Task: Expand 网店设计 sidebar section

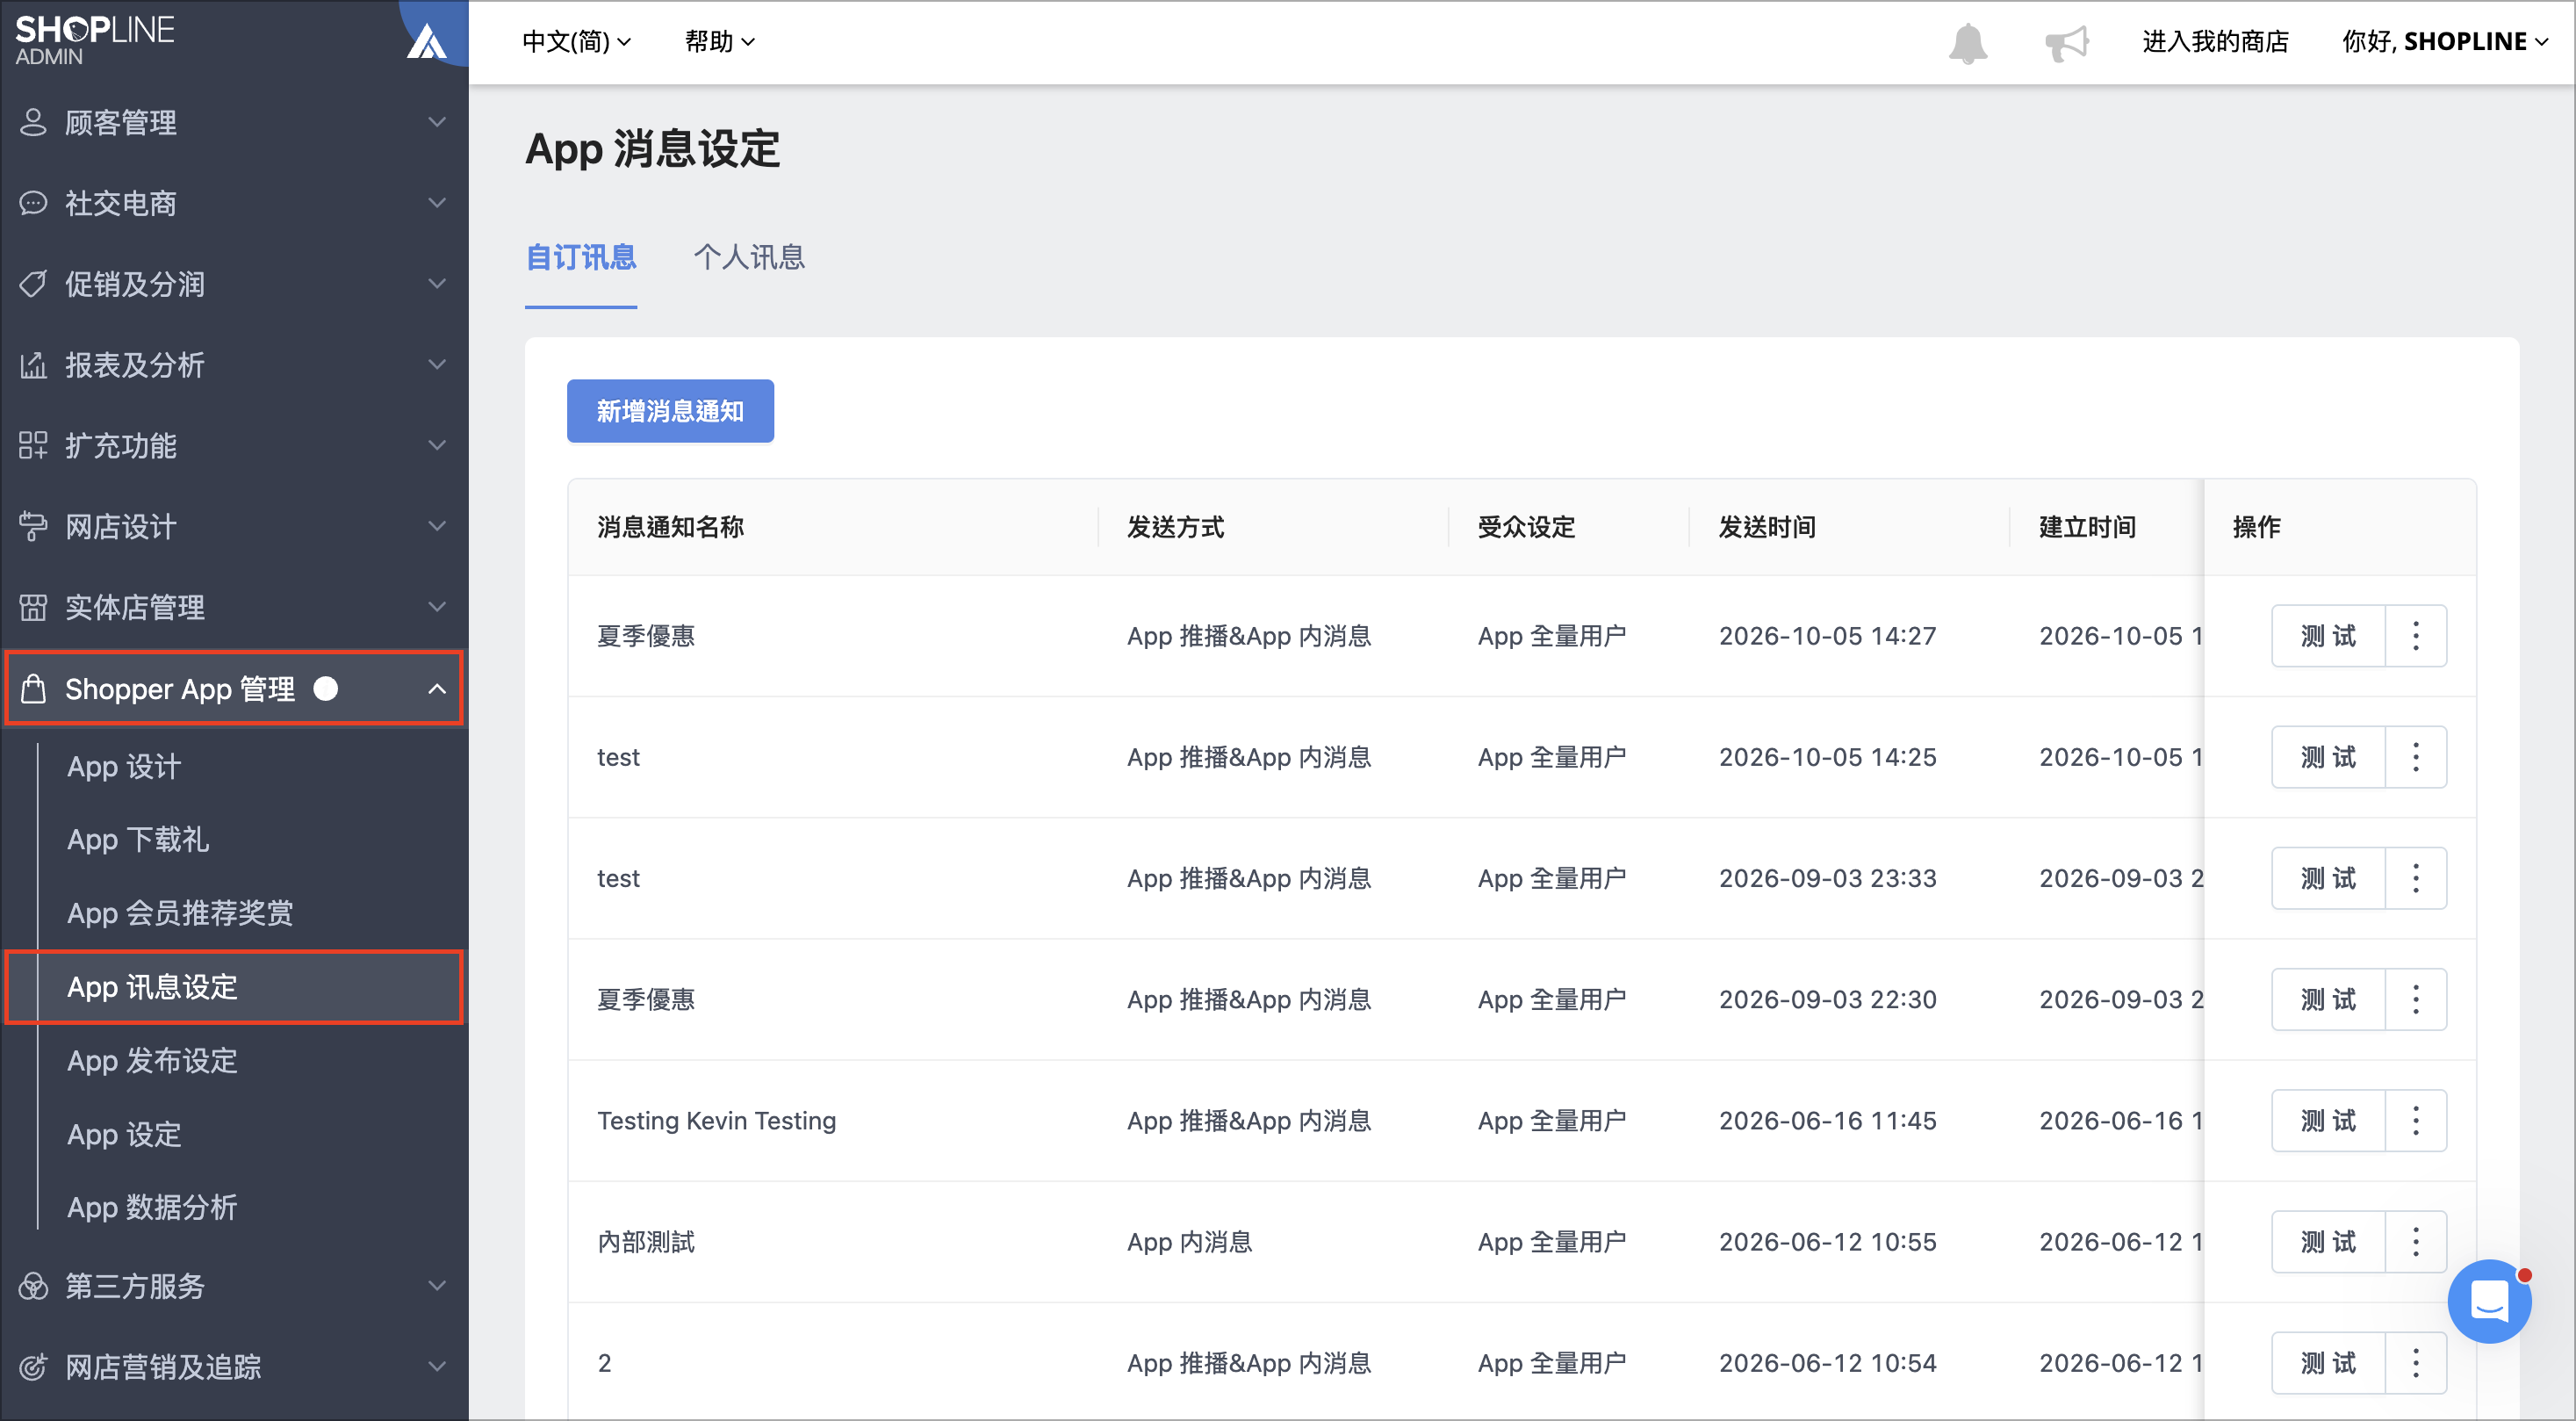Action: click(234, 526)
